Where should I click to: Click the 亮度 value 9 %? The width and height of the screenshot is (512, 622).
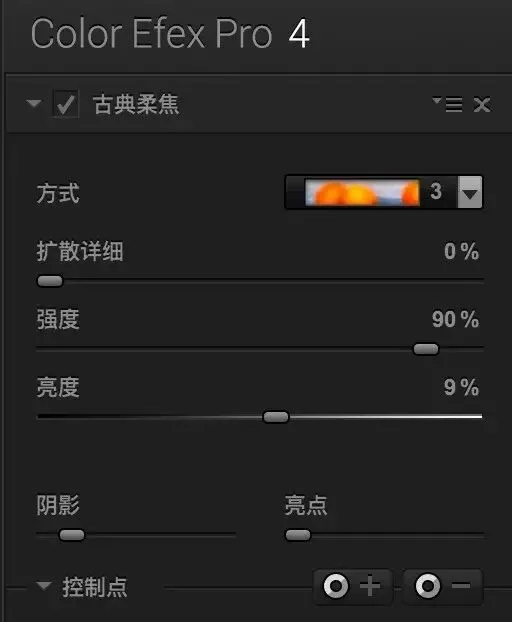461,387
